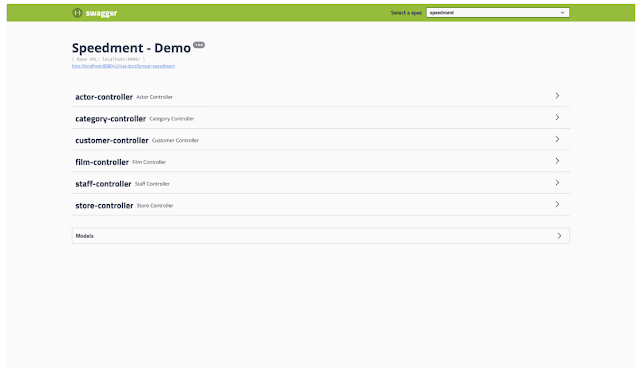Expand actor-controller with its chevron

pos(557,96)
